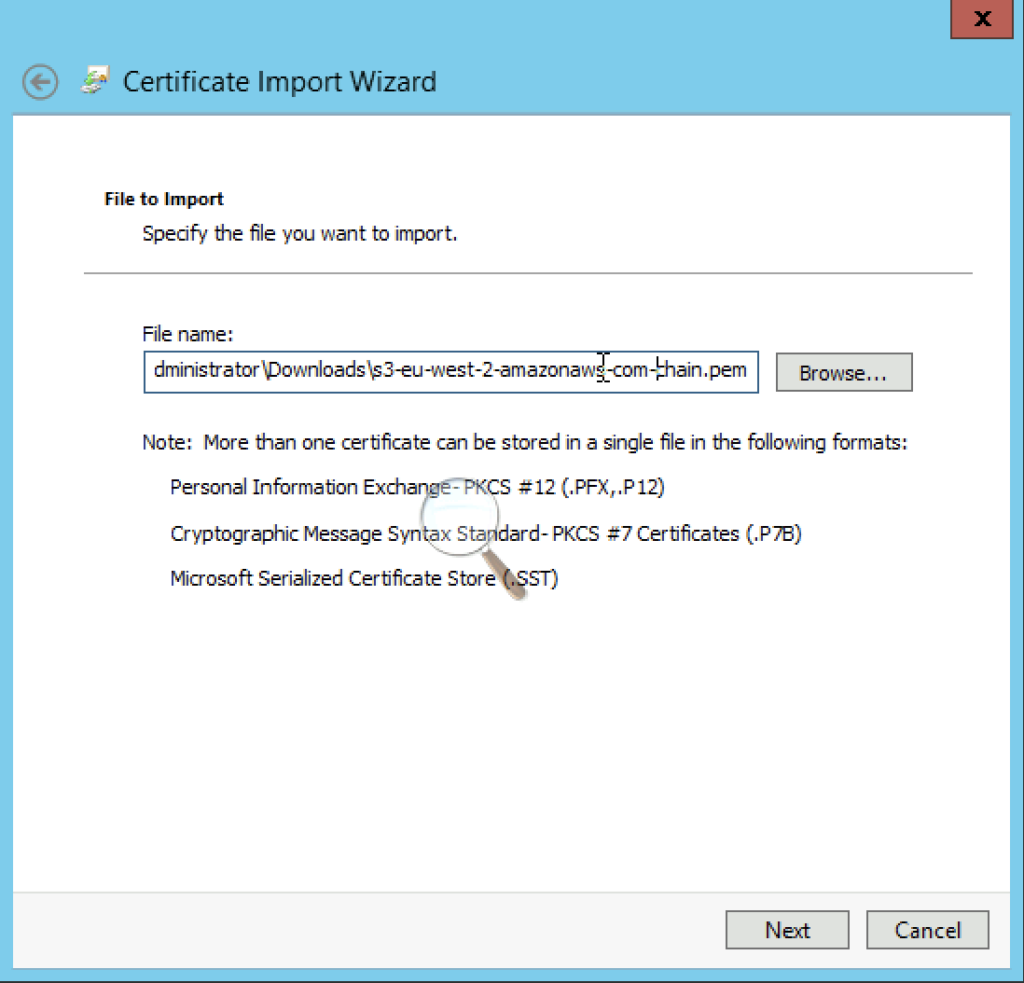This screenshot has width=1024, height=983.
Task: Click Next to continue the import
Action: (786, 930)
